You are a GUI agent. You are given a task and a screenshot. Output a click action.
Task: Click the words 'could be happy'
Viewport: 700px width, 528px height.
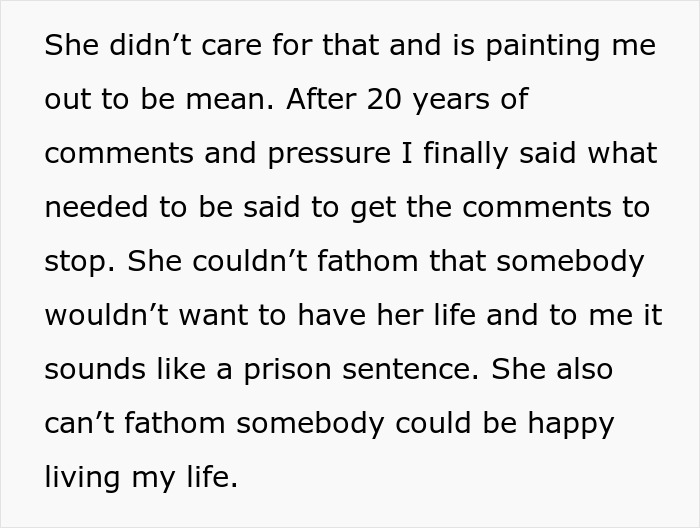tap(505, 424)
